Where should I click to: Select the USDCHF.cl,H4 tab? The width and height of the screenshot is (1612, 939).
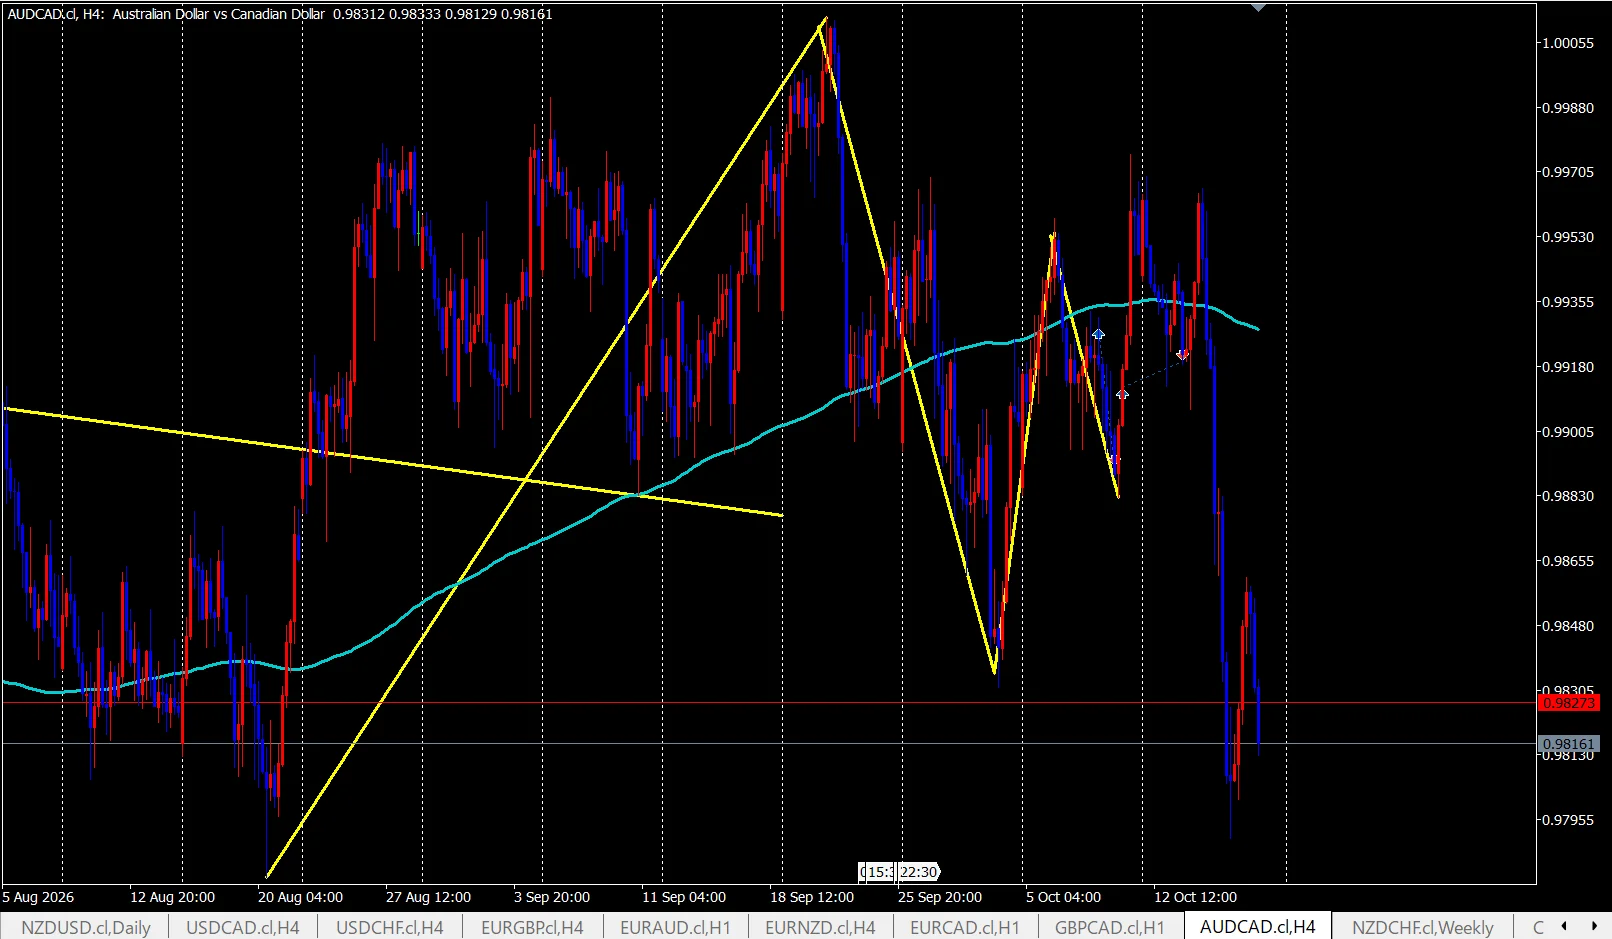tap(390, 927)
